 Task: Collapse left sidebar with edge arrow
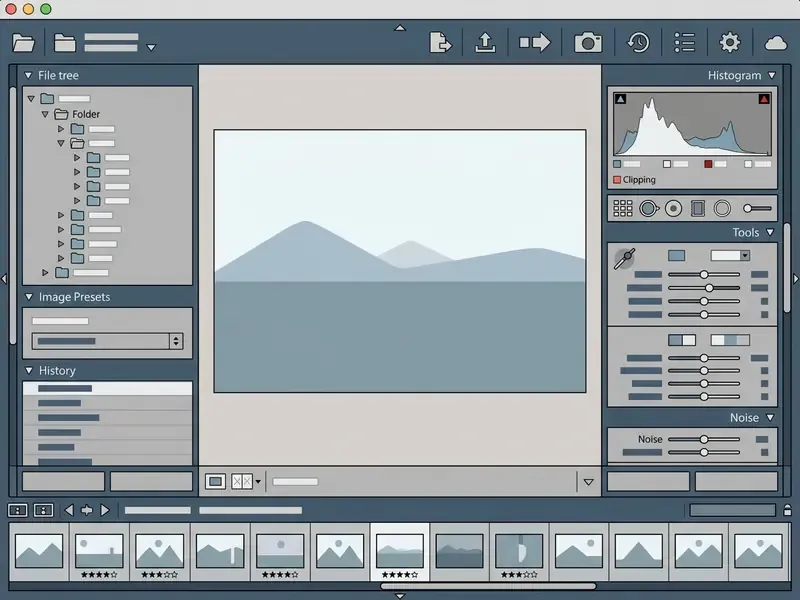click(4, 279)
